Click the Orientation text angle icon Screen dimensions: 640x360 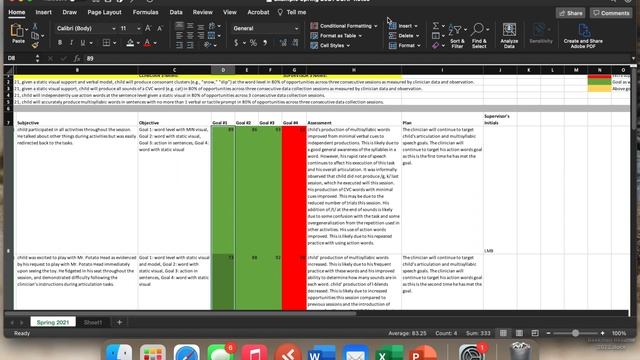coord(209,45)
